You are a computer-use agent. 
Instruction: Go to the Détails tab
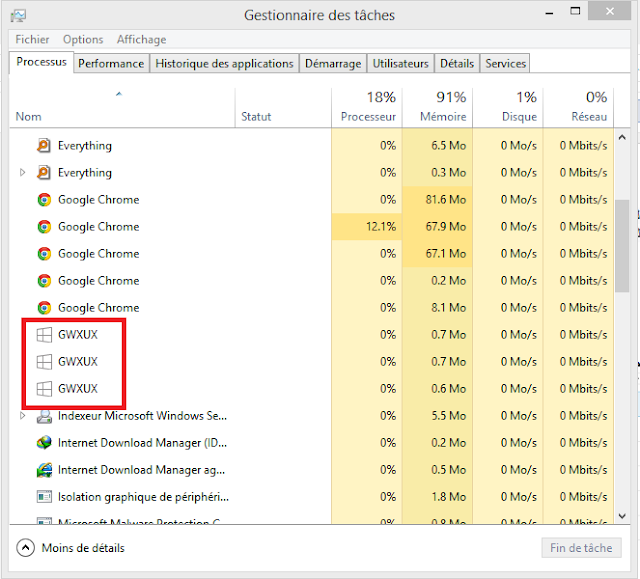point(457,64)
